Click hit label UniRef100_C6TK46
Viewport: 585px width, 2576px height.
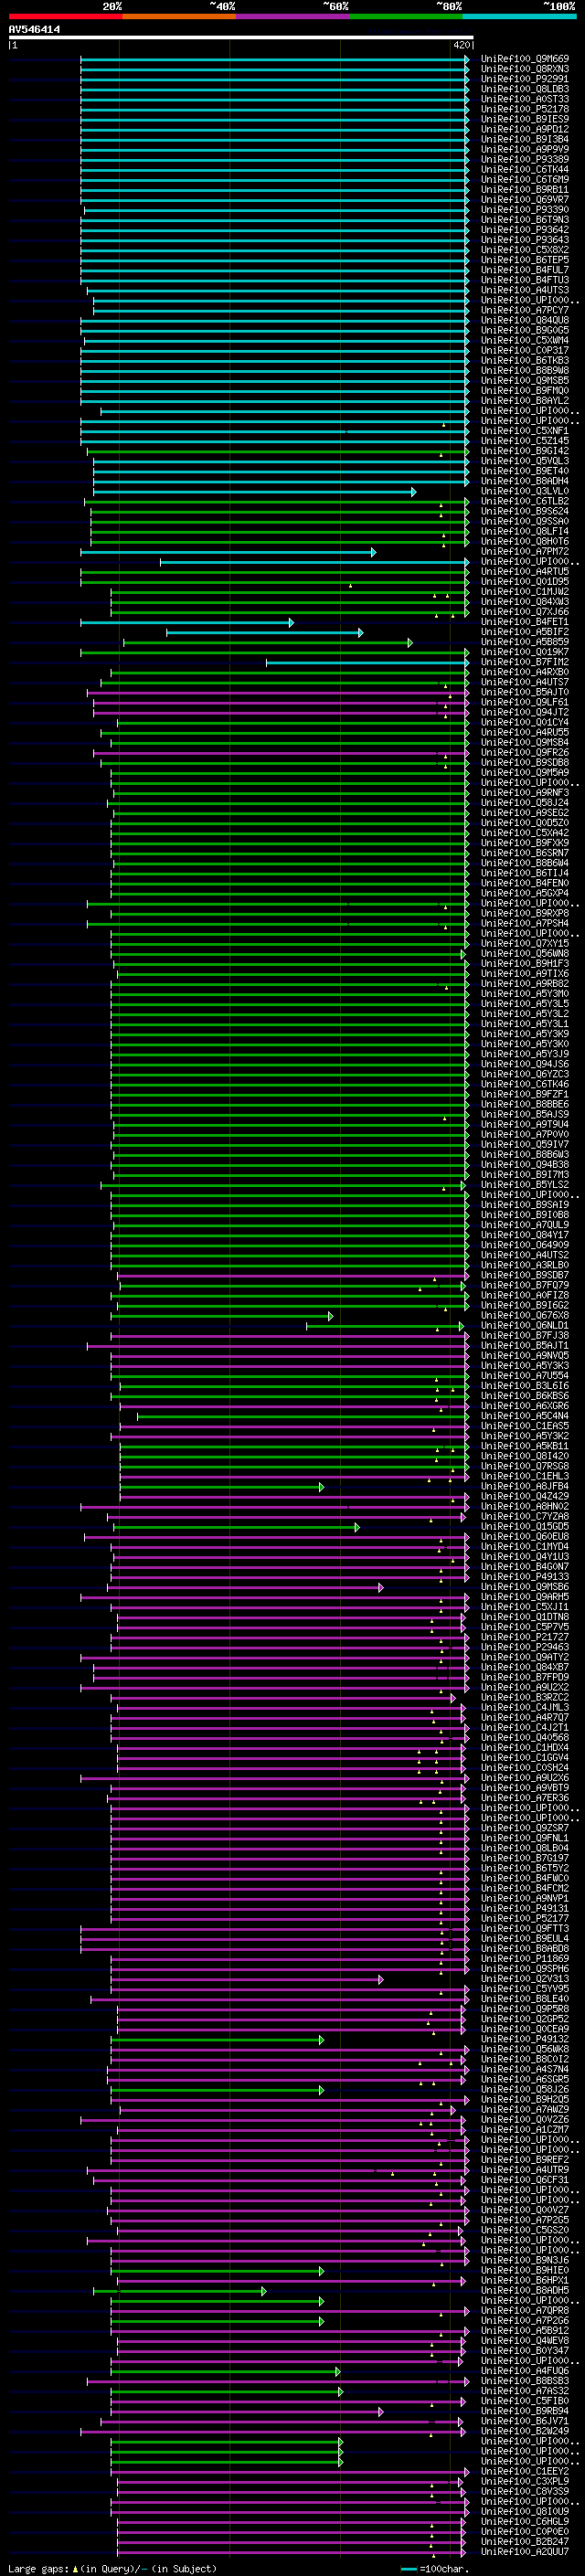point(525,1084)
